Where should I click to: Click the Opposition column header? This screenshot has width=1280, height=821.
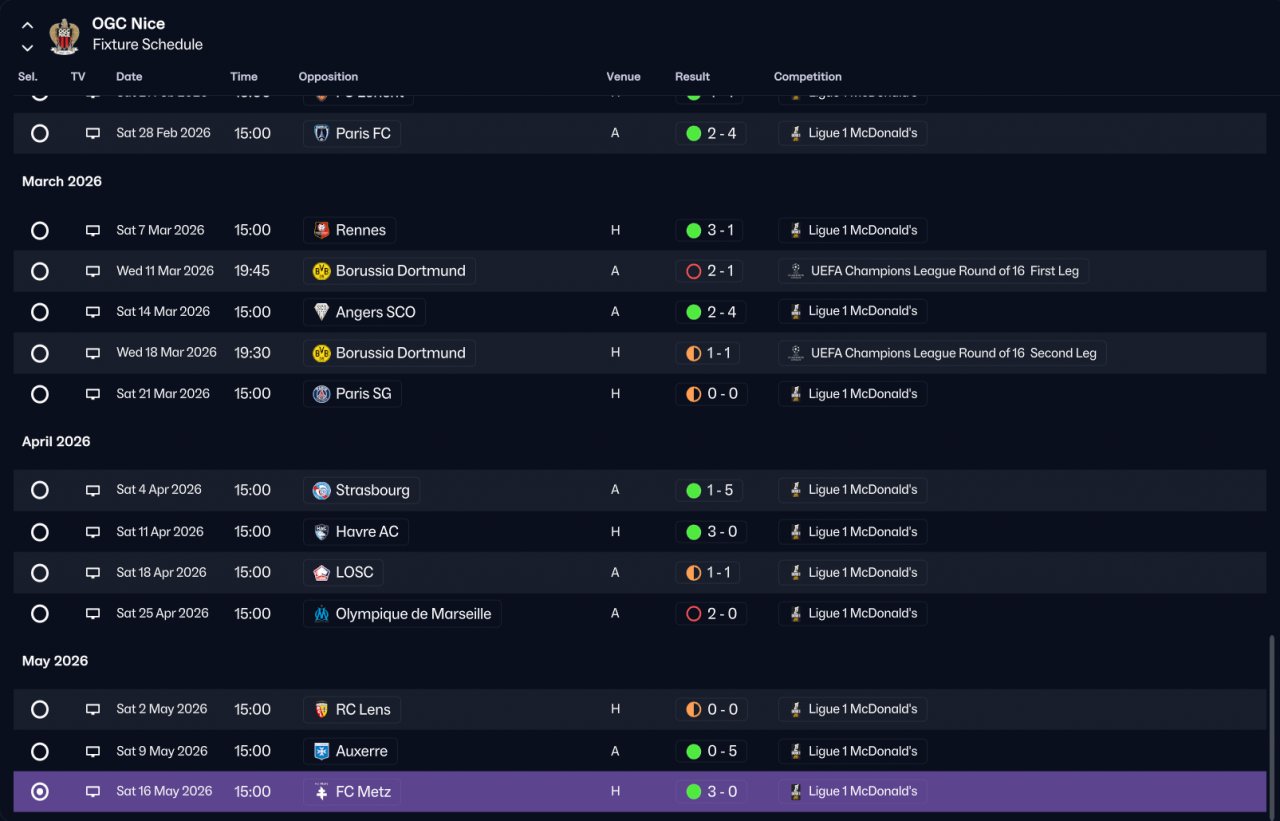click(328, 77)
